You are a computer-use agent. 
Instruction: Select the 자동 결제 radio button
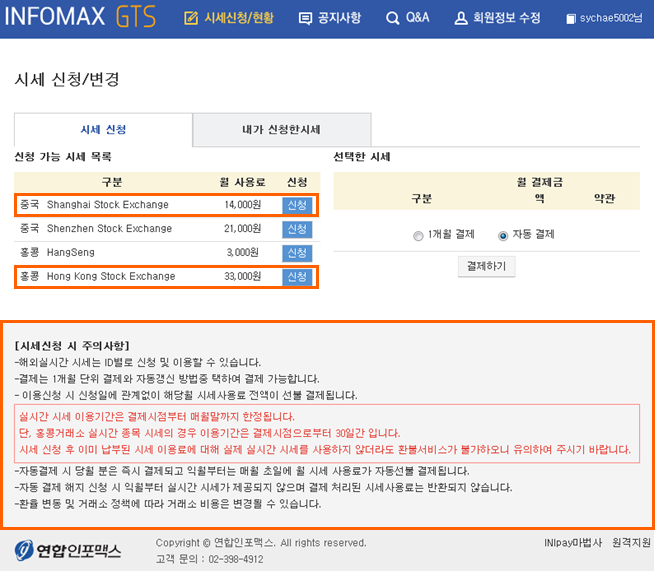[503, 236]
